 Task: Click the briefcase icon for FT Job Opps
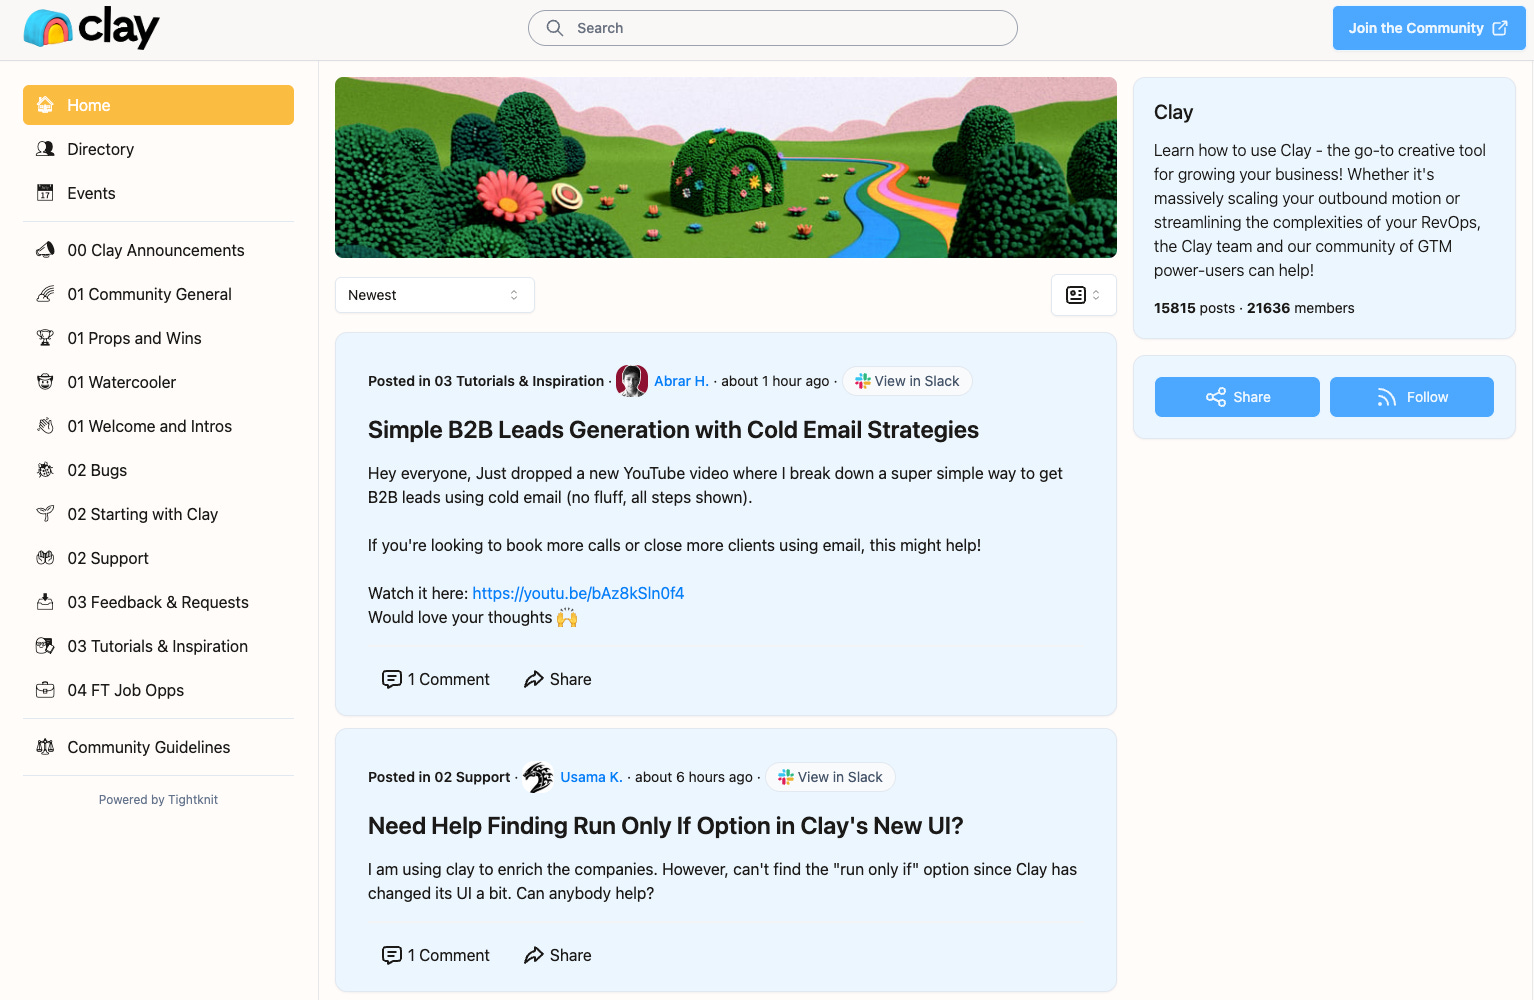pyautogui.click(x=45, y=690)
